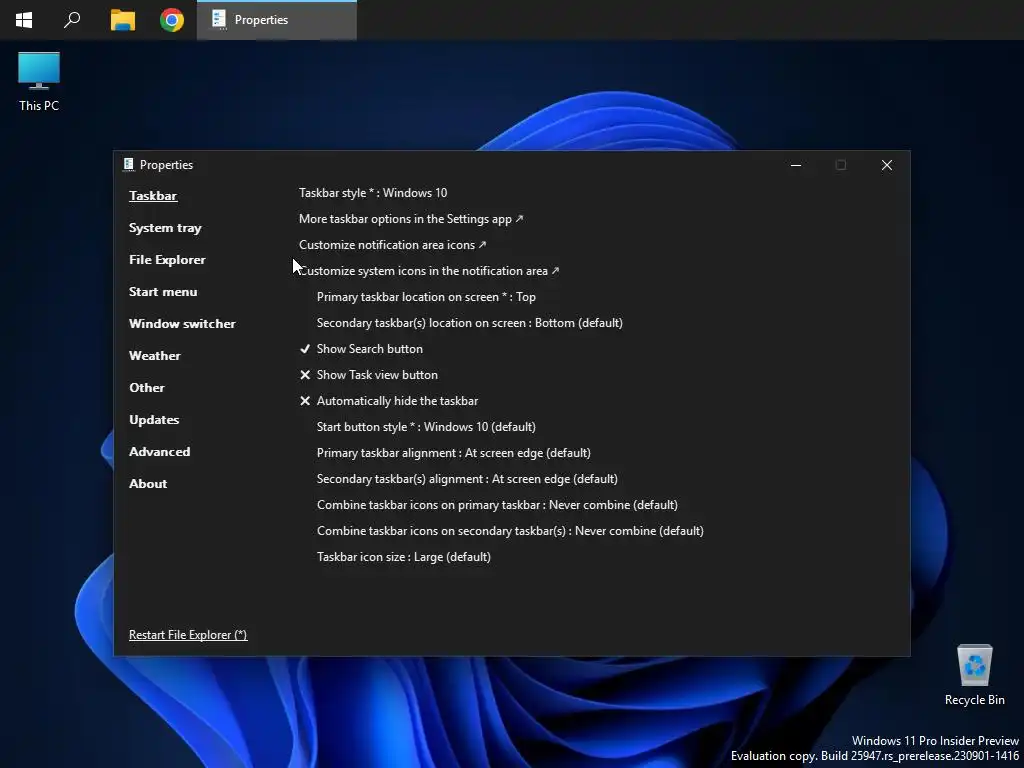Change Combine taskbar icons on primary taskbar
Viewport: 1024px width, 768px height.
(497, 505)
